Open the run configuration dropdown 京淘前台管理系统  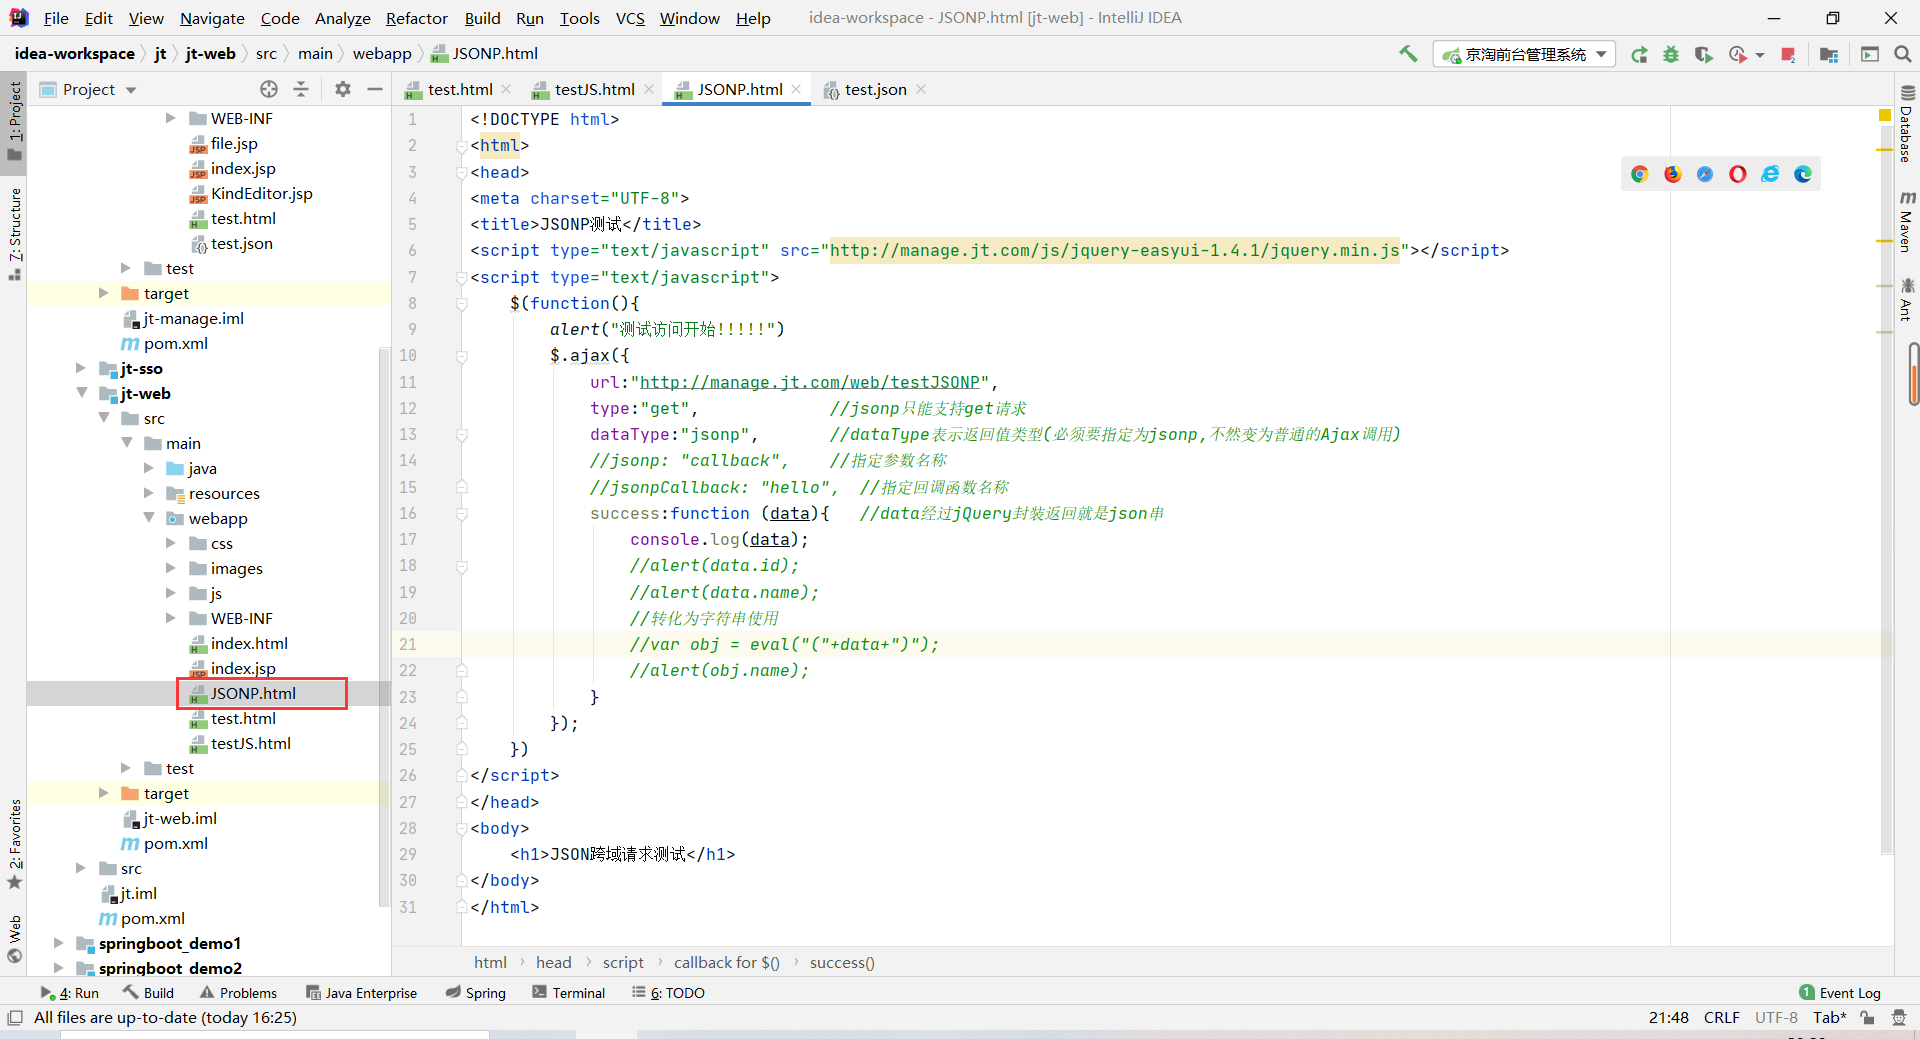point(1524,54)
